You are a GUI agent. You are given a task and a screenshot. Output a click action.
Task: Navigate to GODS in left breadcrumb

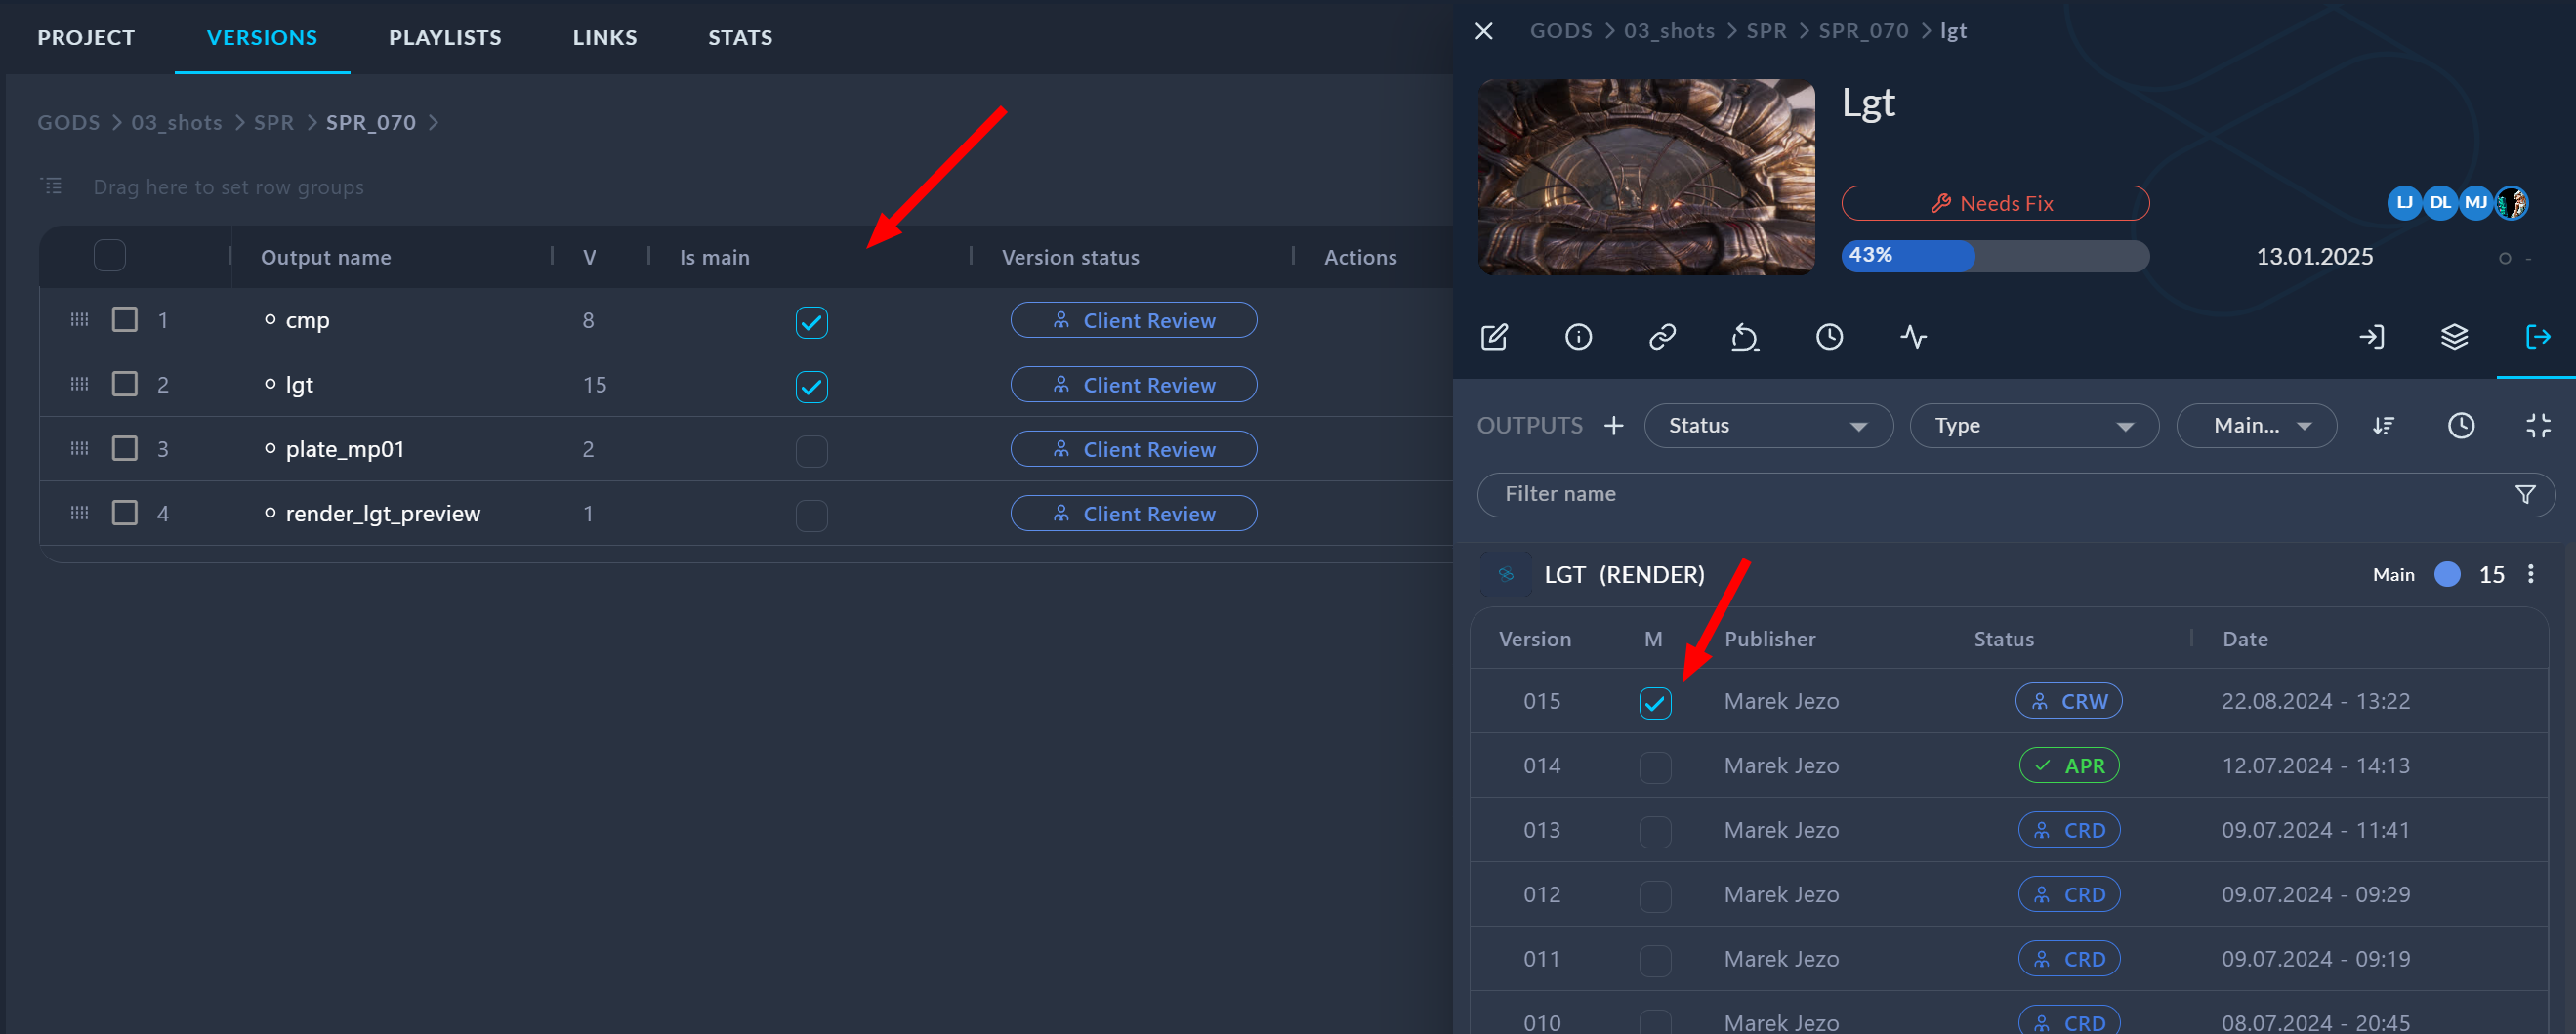point(68,122)
